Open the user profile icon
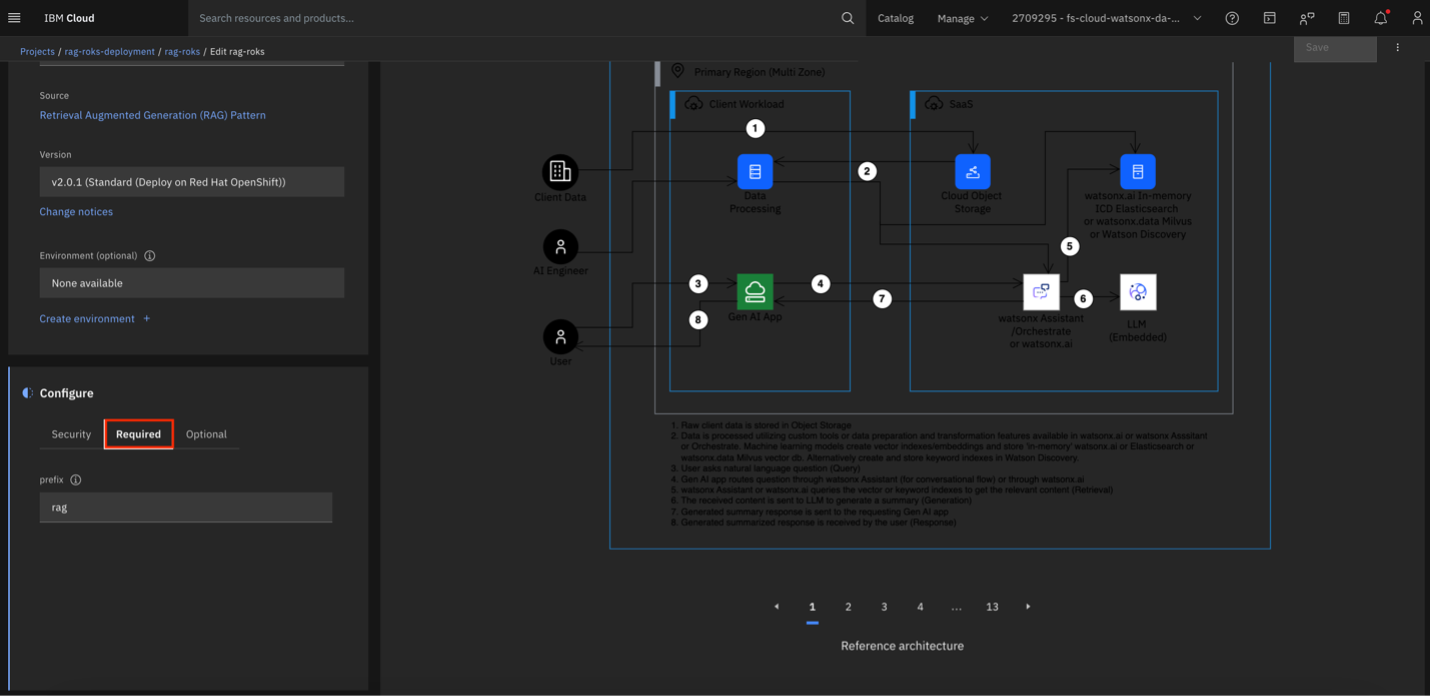This screenshot has width=1430, height=699. click(1416, 18)
